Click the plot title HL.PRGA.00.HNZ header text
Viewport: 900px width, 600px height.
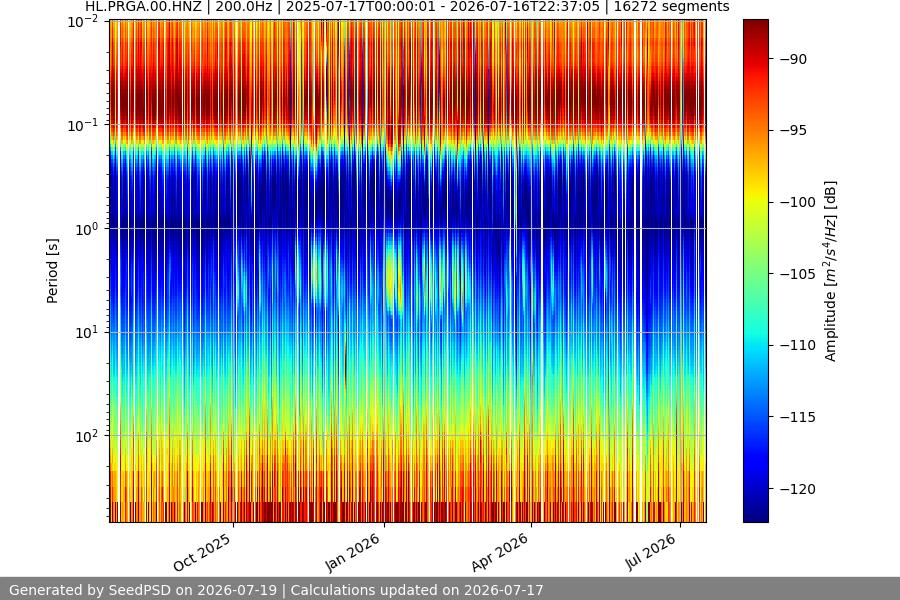(407, 7)
